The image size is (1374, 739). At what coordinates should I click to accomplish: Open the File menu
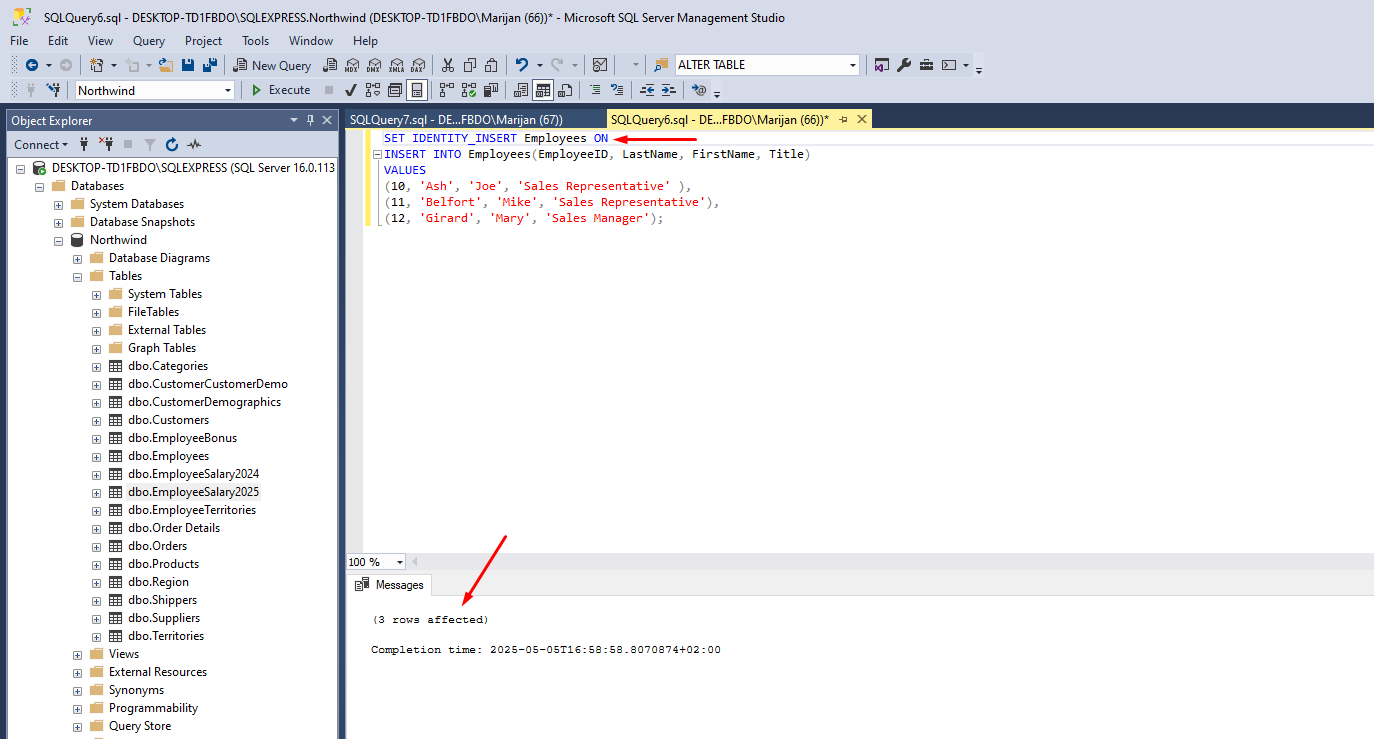[19, 41]
